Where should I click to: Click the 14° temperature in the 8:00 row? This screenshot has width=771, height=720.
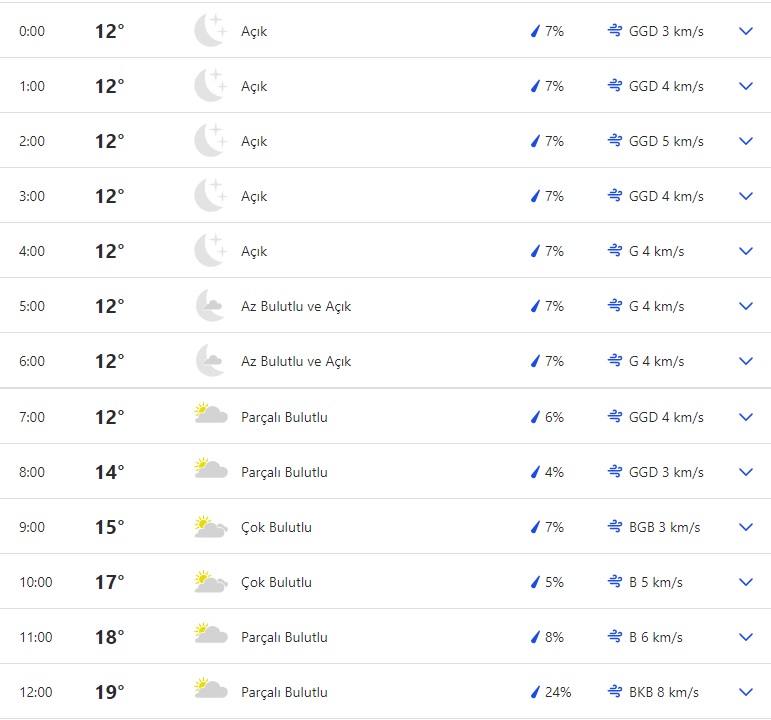(x=109, y=472)
